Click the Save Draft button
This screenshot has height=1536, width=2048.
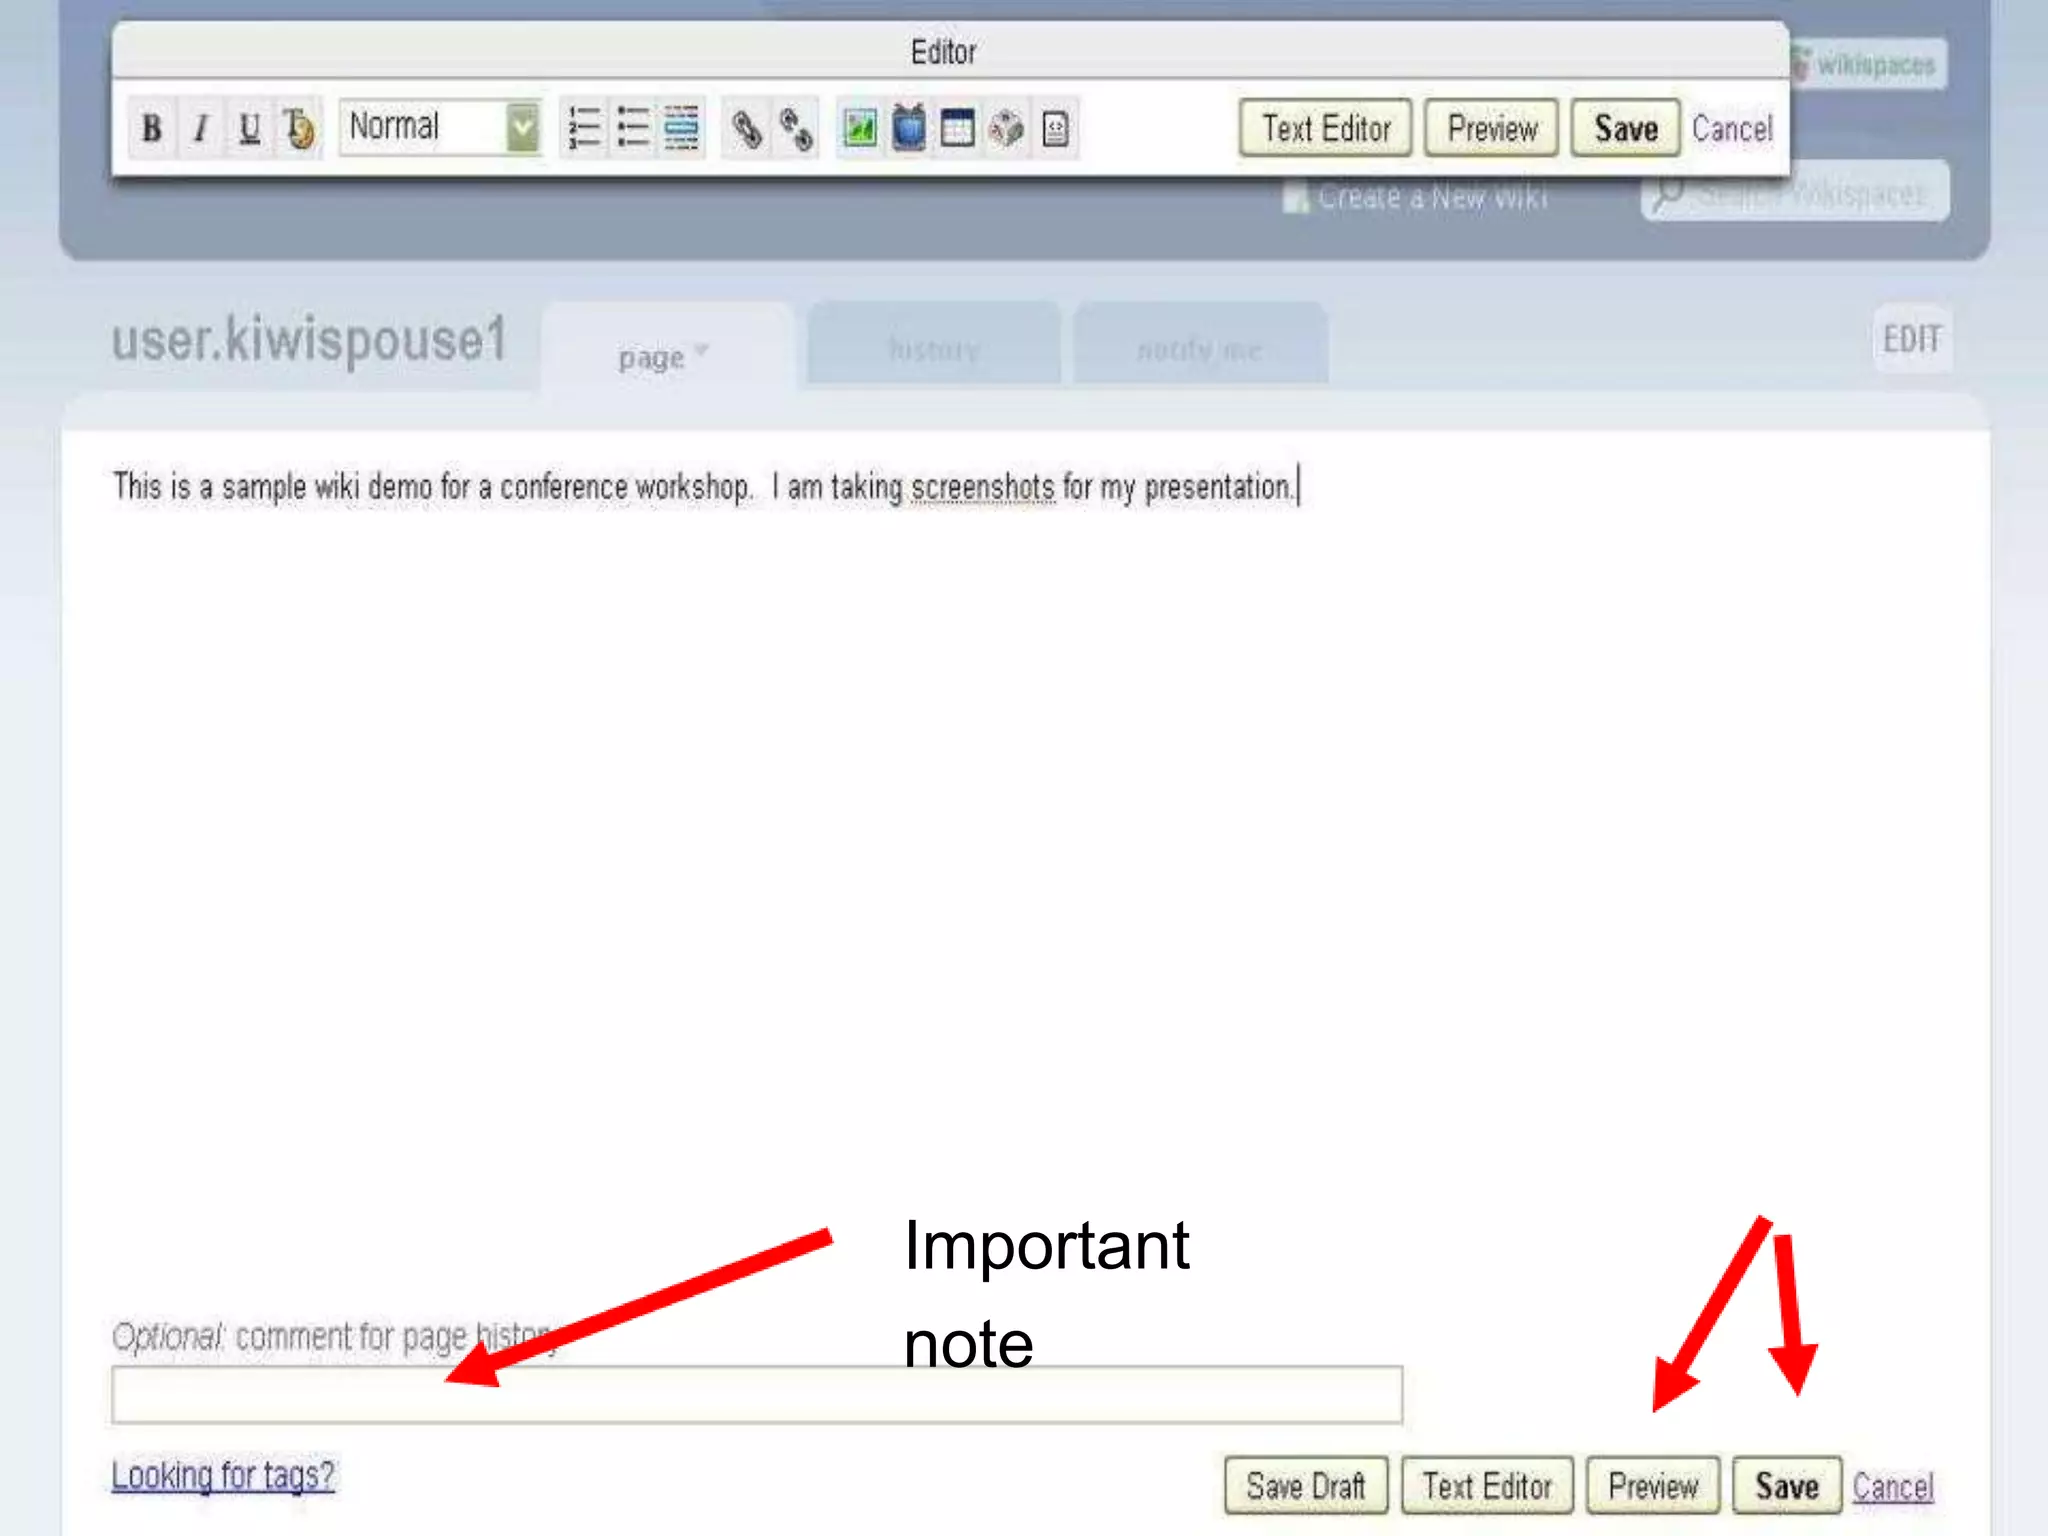pos(1306,1485)
